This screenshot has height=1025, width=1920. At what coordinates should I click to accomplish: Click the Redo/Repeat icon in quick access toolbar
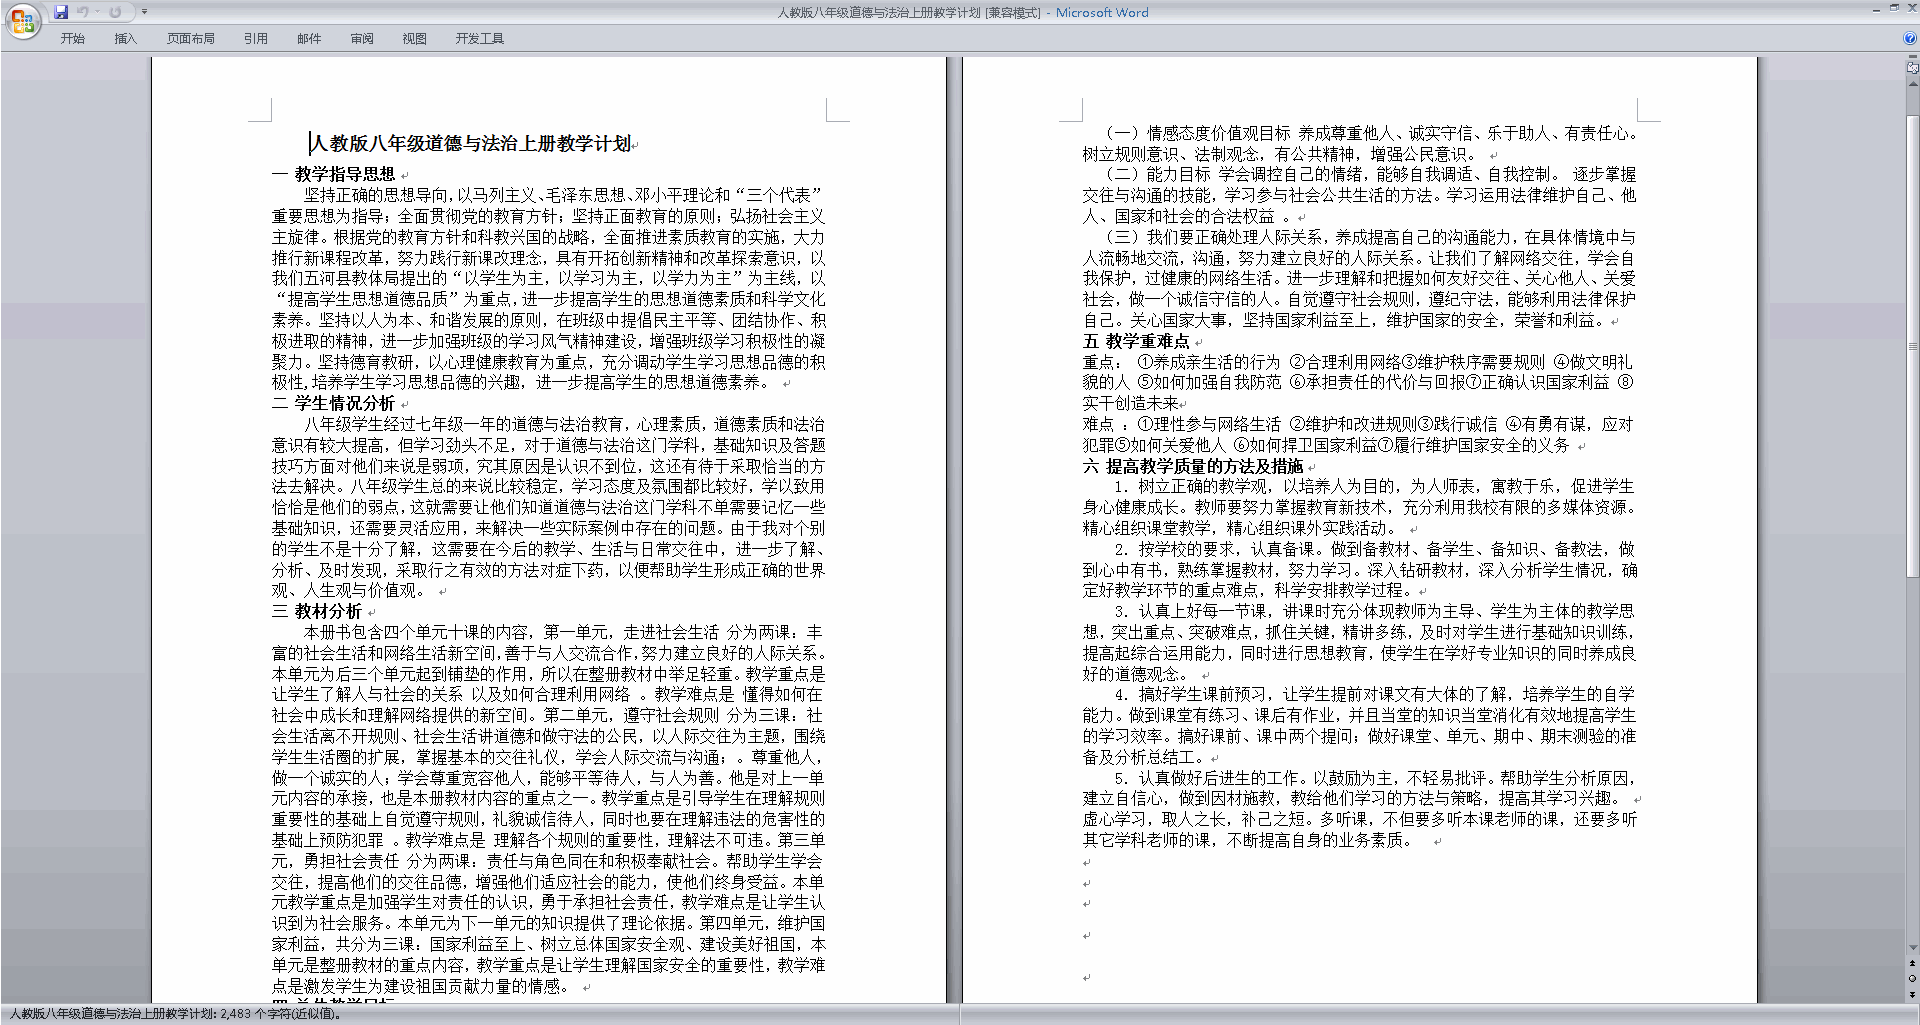click(115, 12)
